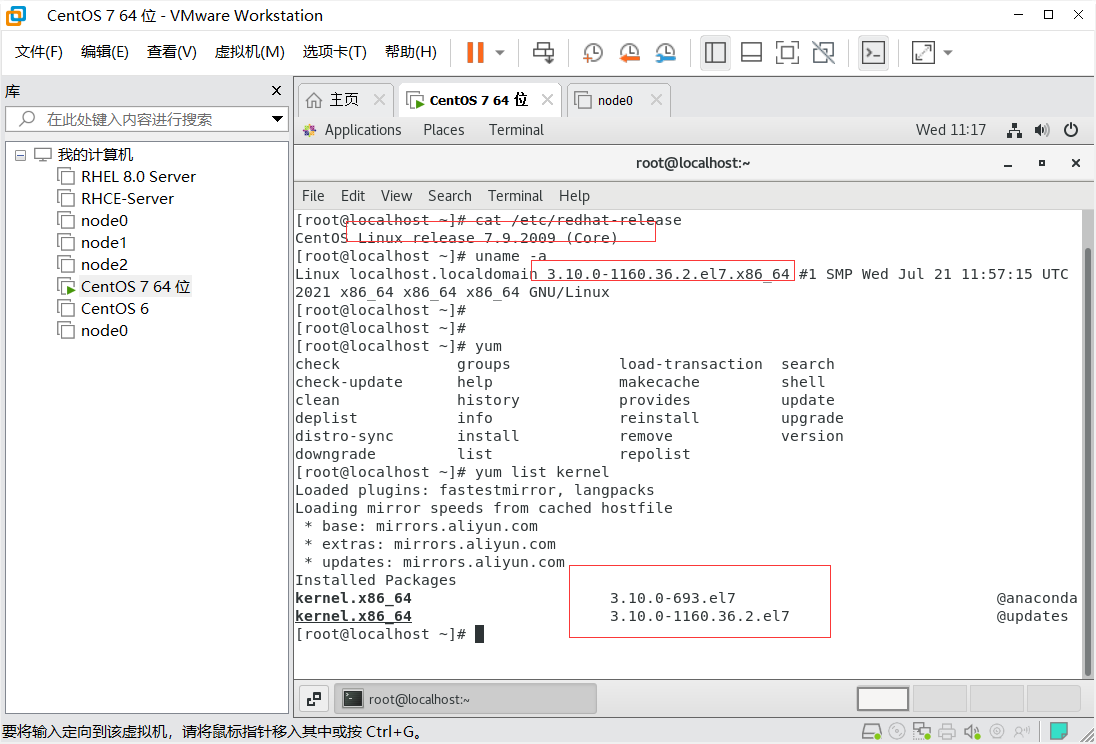Image resolution: width=1096 pixels, height=744 pixels.
Task: Toggle the thumbnail bar
Action: tap(751, 53)
